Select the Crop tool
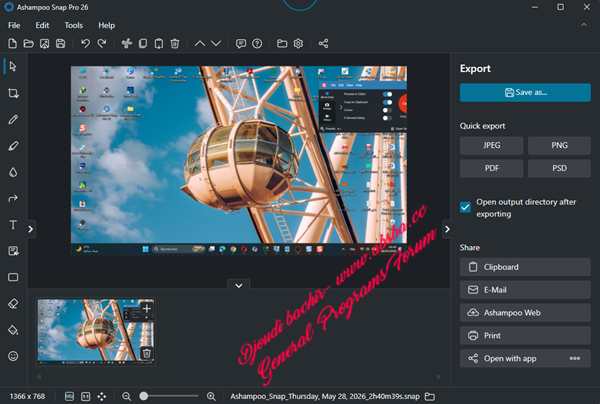The height and width of the screenshot is (404, 600). coord(13,93)
